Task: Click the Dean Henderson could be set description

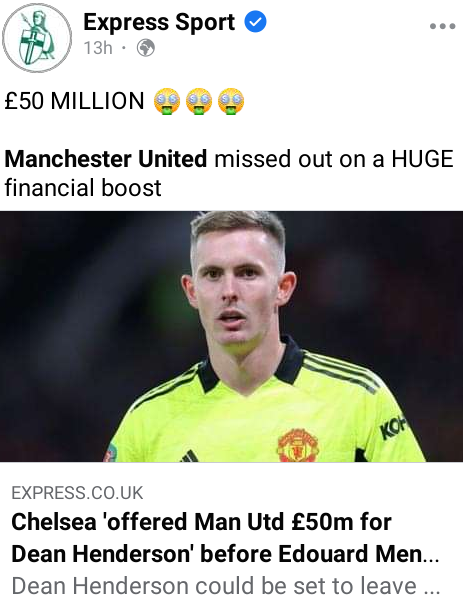Action: coord(225,586)
